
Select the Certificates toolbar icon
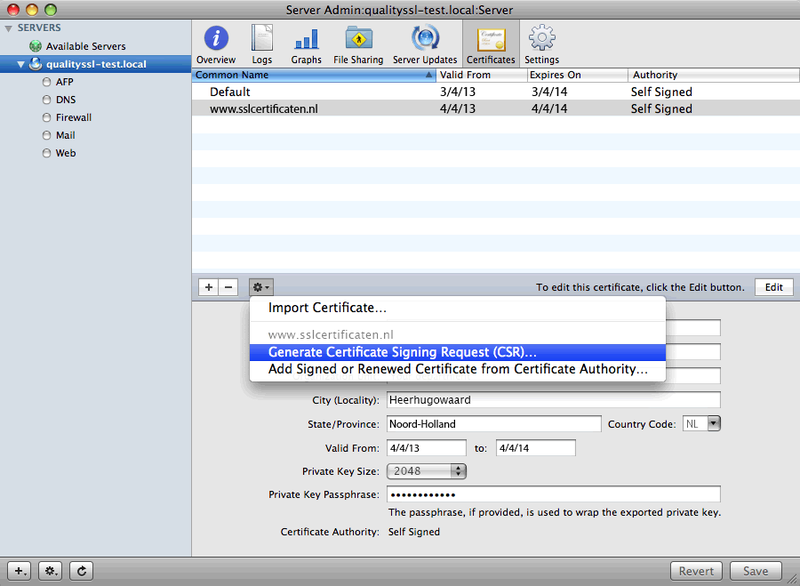[x=491, y=39]
